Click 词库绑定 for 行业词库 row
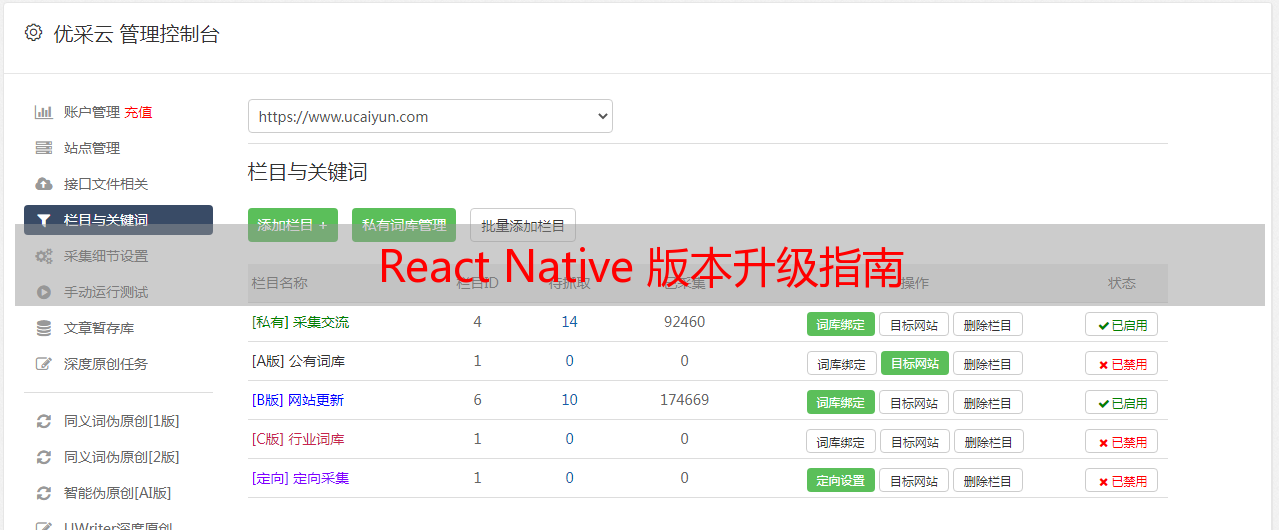Screen dimensions: 1279x530 [x=842, y=441]
